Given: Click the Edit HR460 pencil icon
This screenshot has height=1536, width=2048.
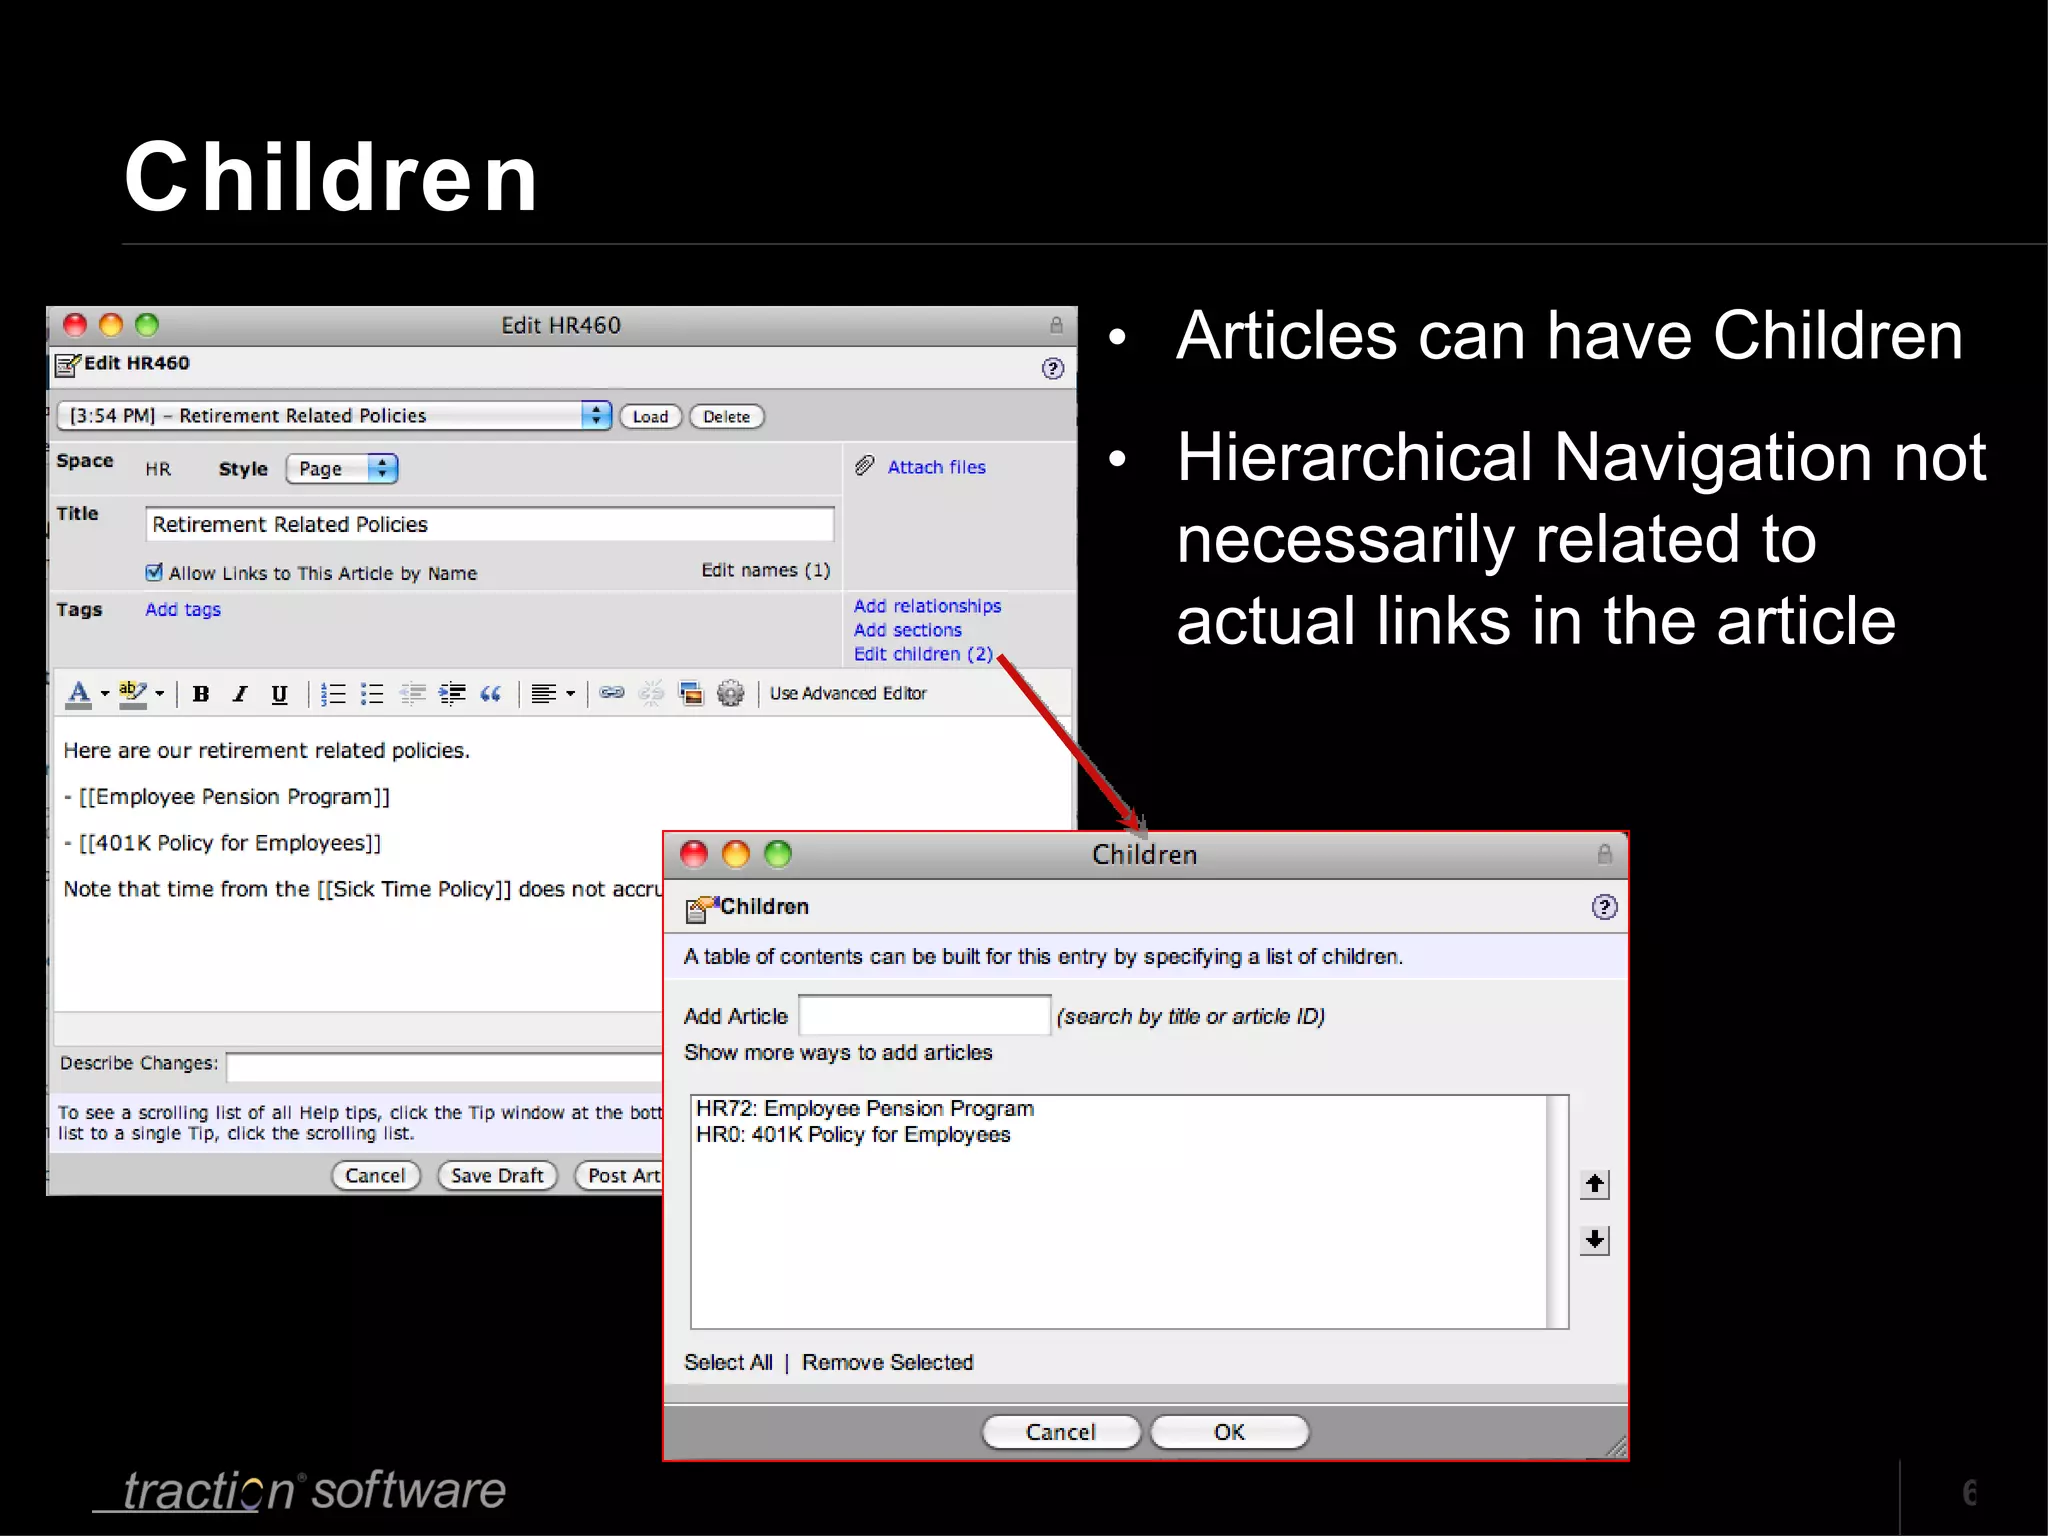Looking at the screenshot, I should tap(68, 365).
